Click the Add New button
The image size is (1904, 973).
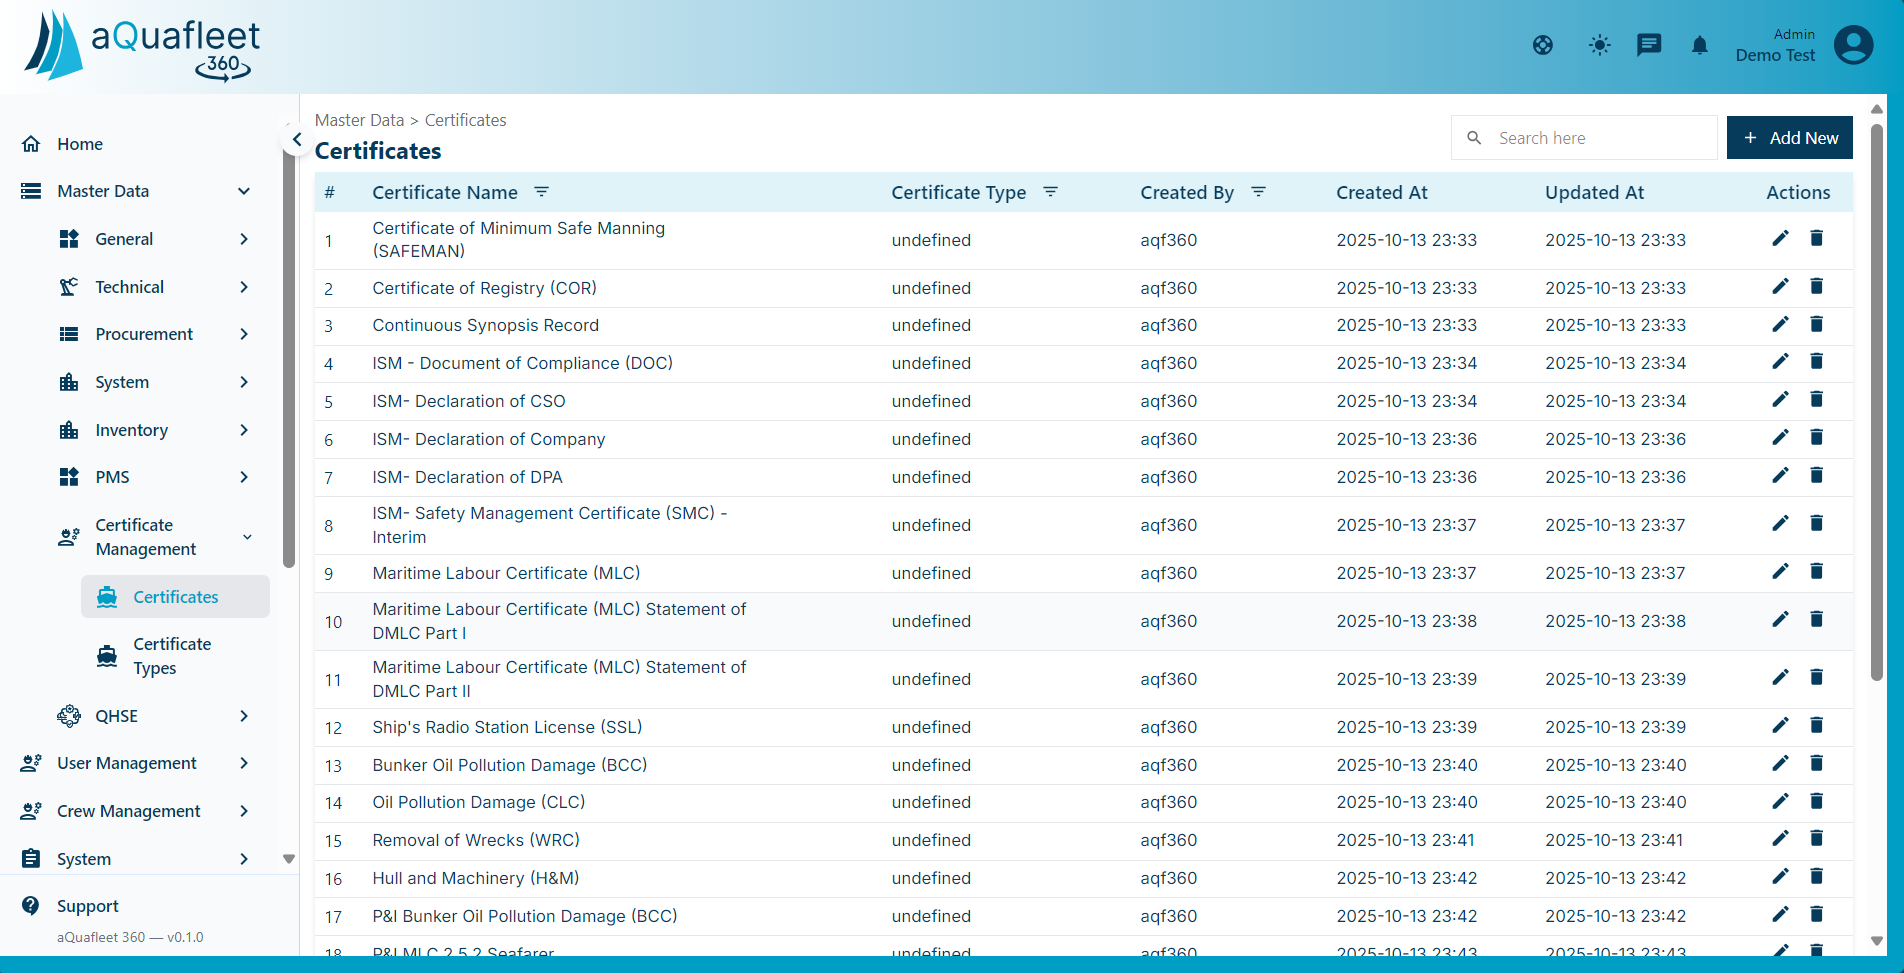click(1789, 137)
